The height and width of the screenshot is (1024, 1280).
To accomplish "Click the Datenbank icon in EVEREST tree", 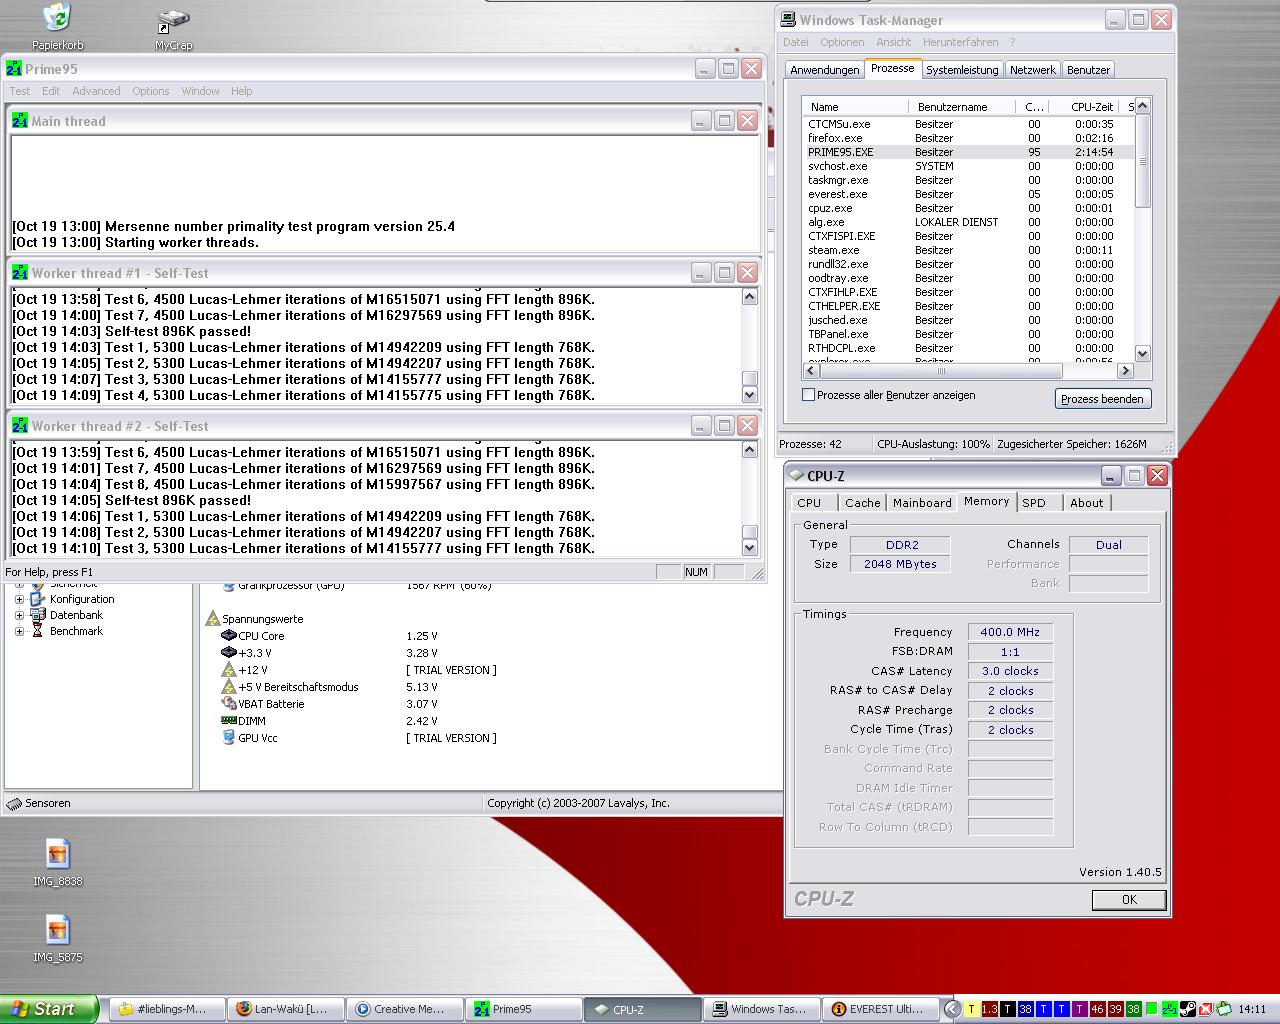I will (x=38, y=615).
